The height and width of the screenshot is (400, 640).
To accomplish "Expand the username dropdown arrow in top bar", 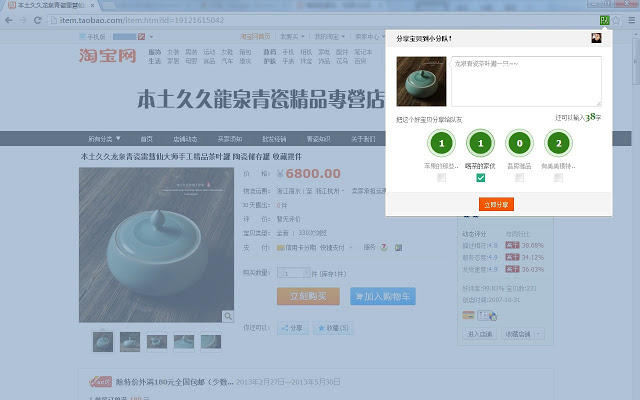I will point(151,37).
